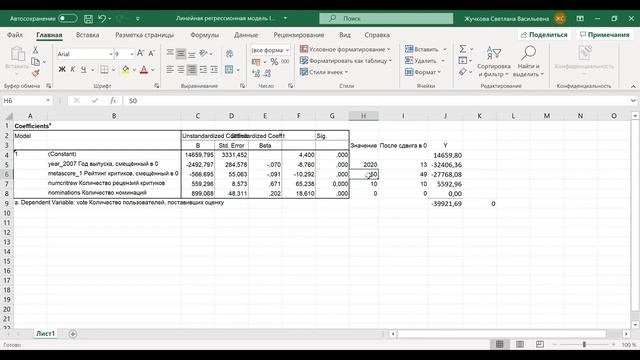Click Merge and Center icon

229,70
